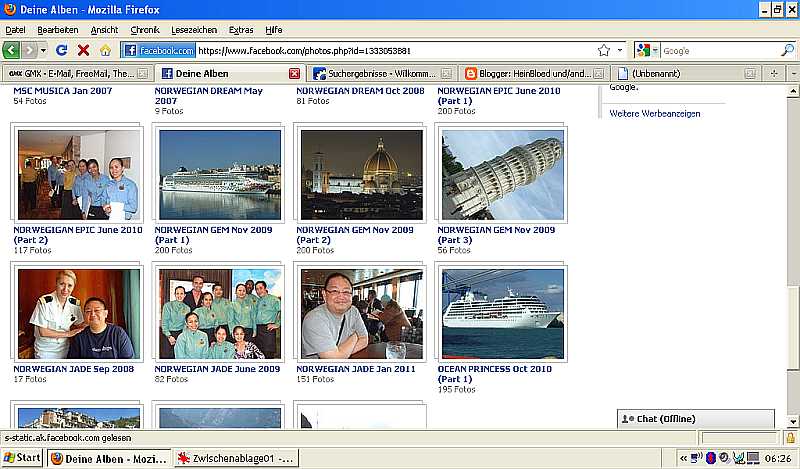Screen dimensions: 800x469
Task: Open the Extras menu
Action: (241, 30)
